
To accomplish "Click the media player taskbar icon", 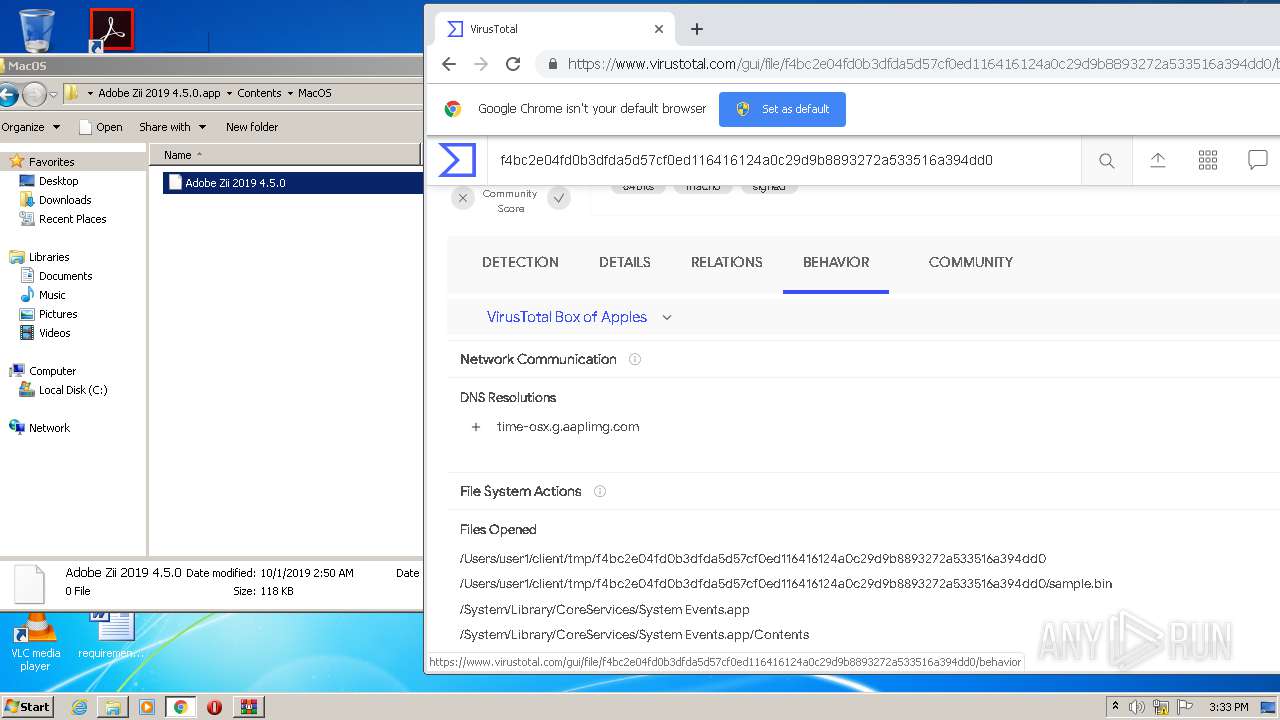I will point(147,707).
